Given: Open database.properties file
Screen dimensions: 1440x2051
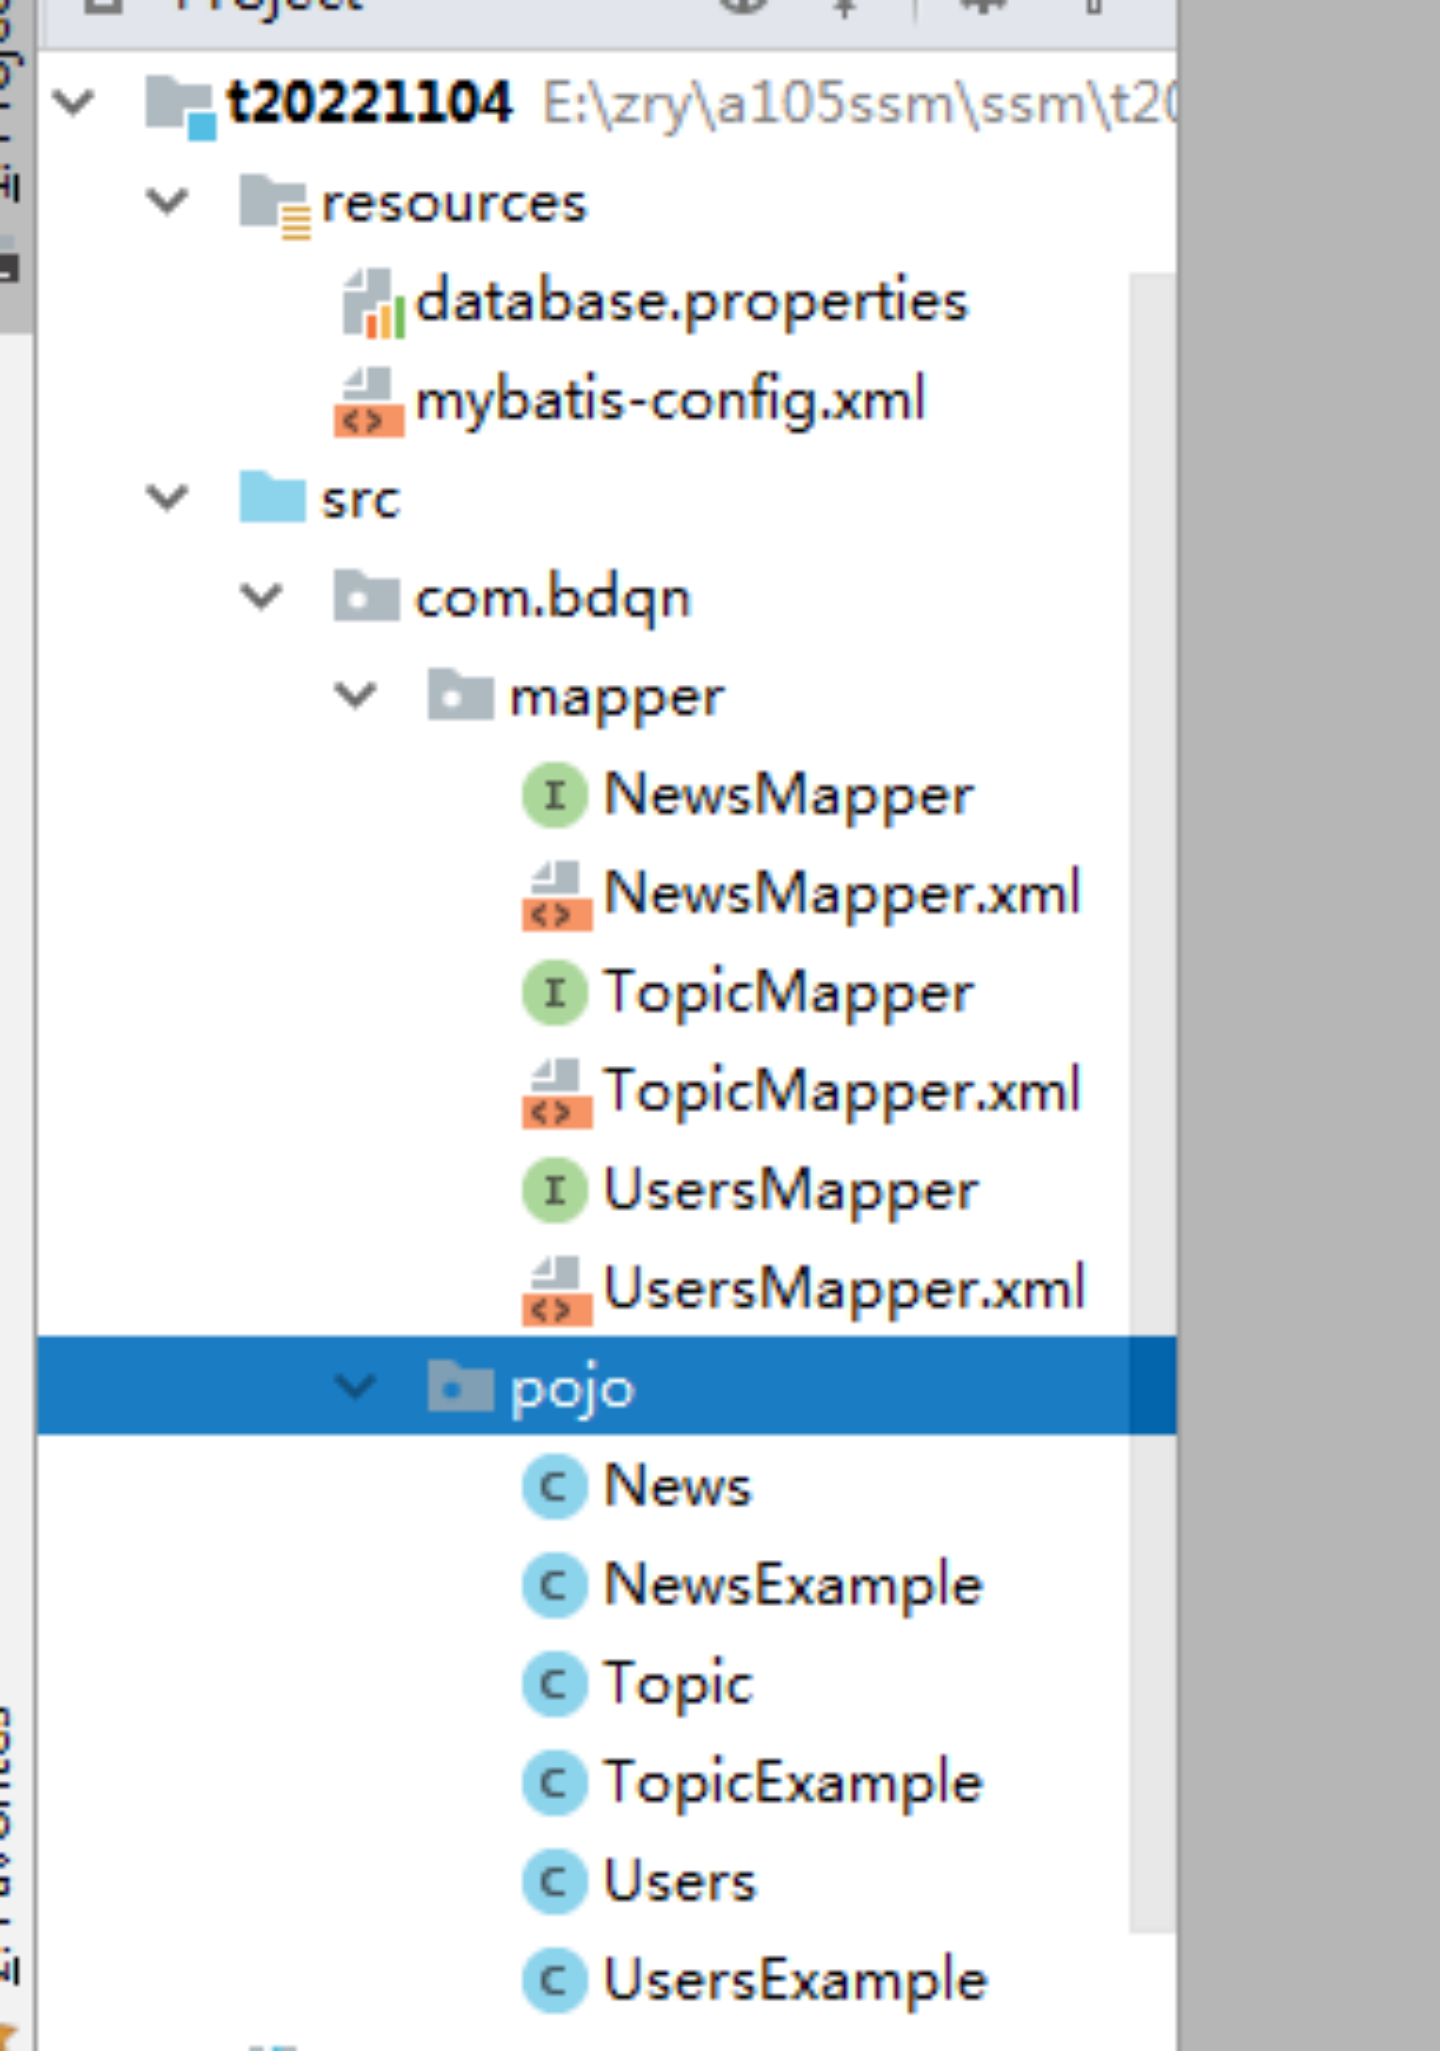Looking at the screenshot, I should pos(691,302).
